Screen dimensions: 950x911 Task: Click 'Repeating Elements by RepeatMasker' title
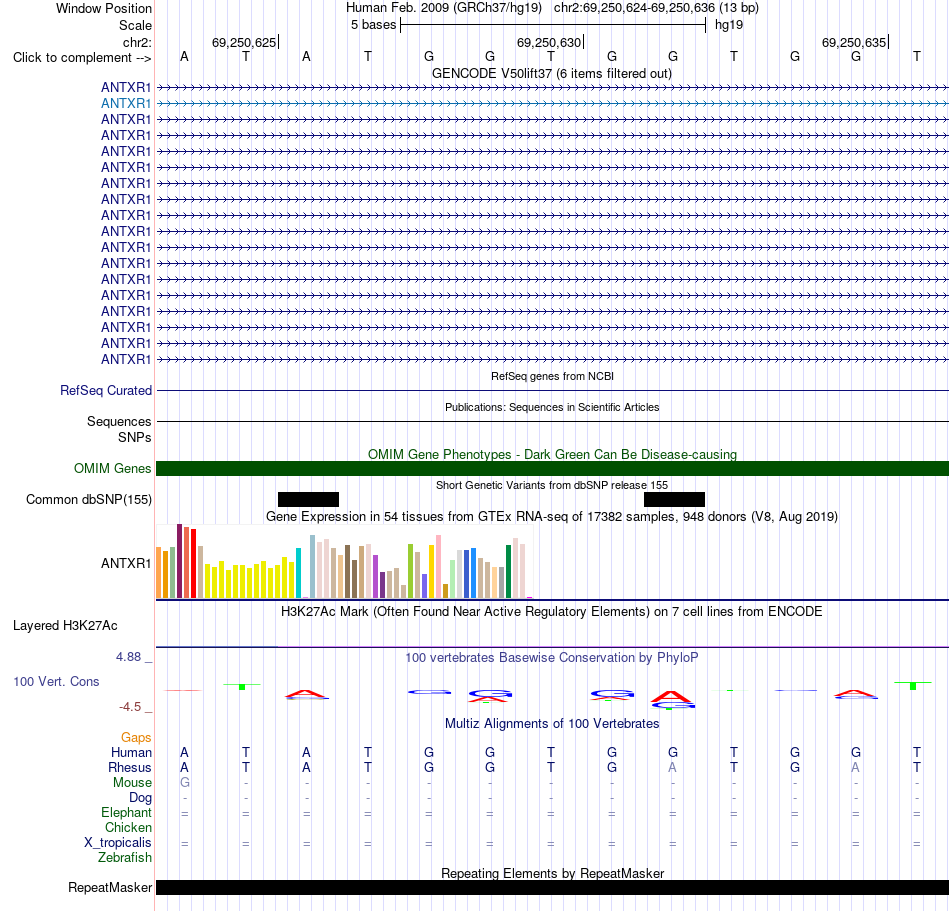tap(552, 873)
